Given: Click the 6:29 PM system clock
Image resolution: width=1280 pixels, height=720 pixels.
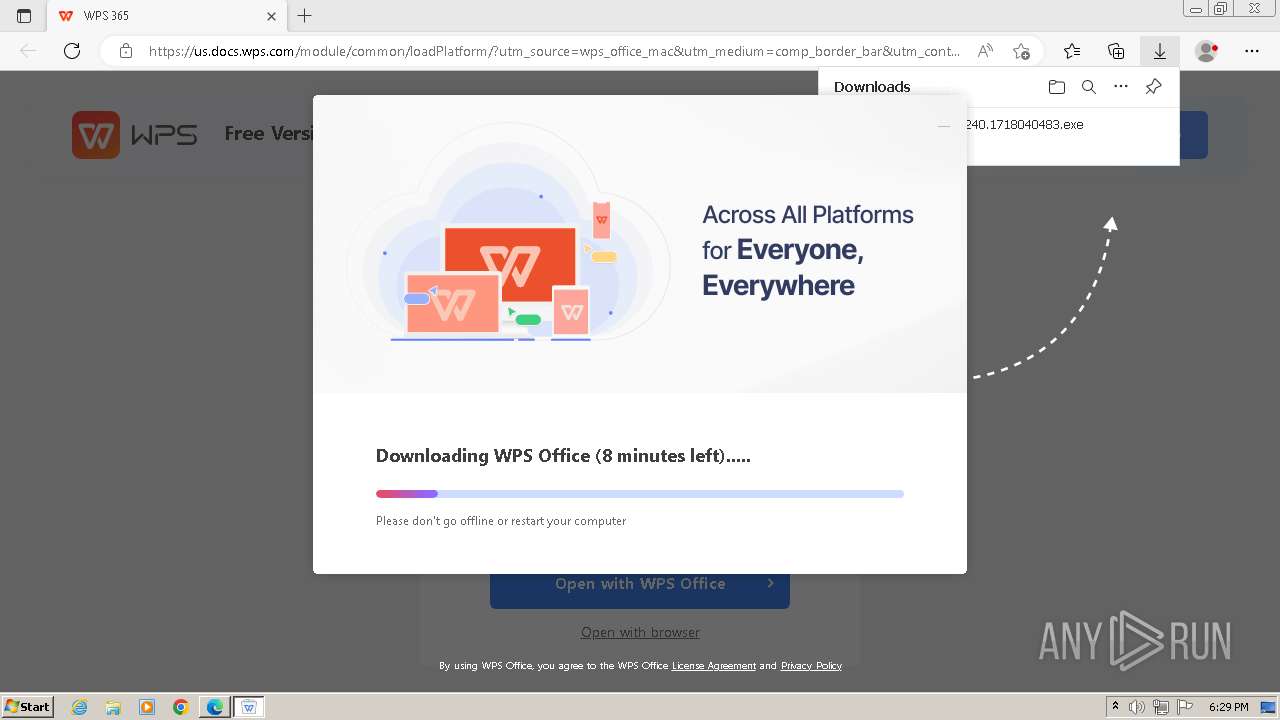Looking at the screenshot, I should point(1229,707).
